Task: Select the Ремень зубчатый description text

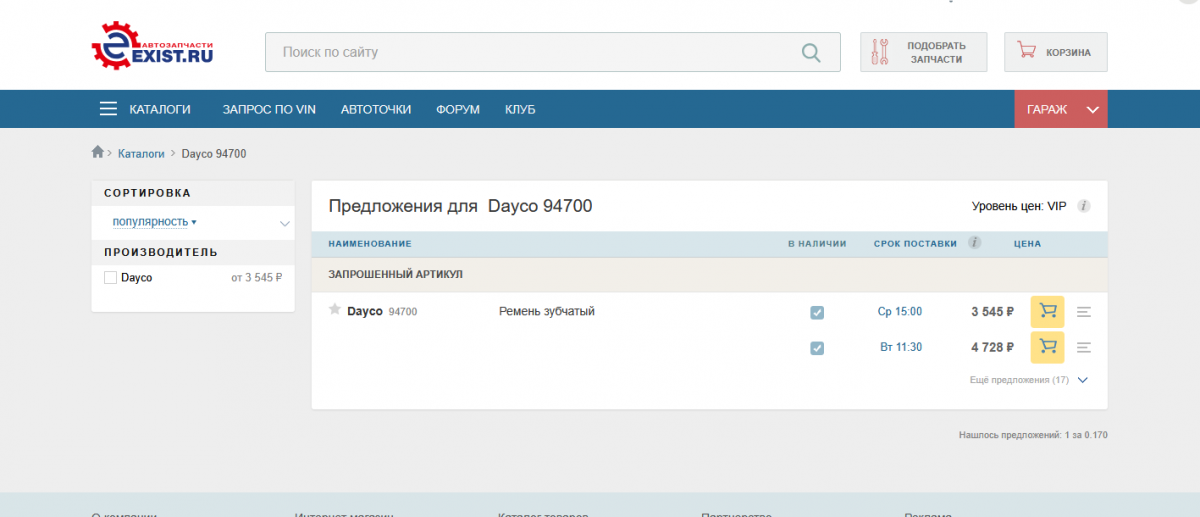Action: (x=547, y=311)
